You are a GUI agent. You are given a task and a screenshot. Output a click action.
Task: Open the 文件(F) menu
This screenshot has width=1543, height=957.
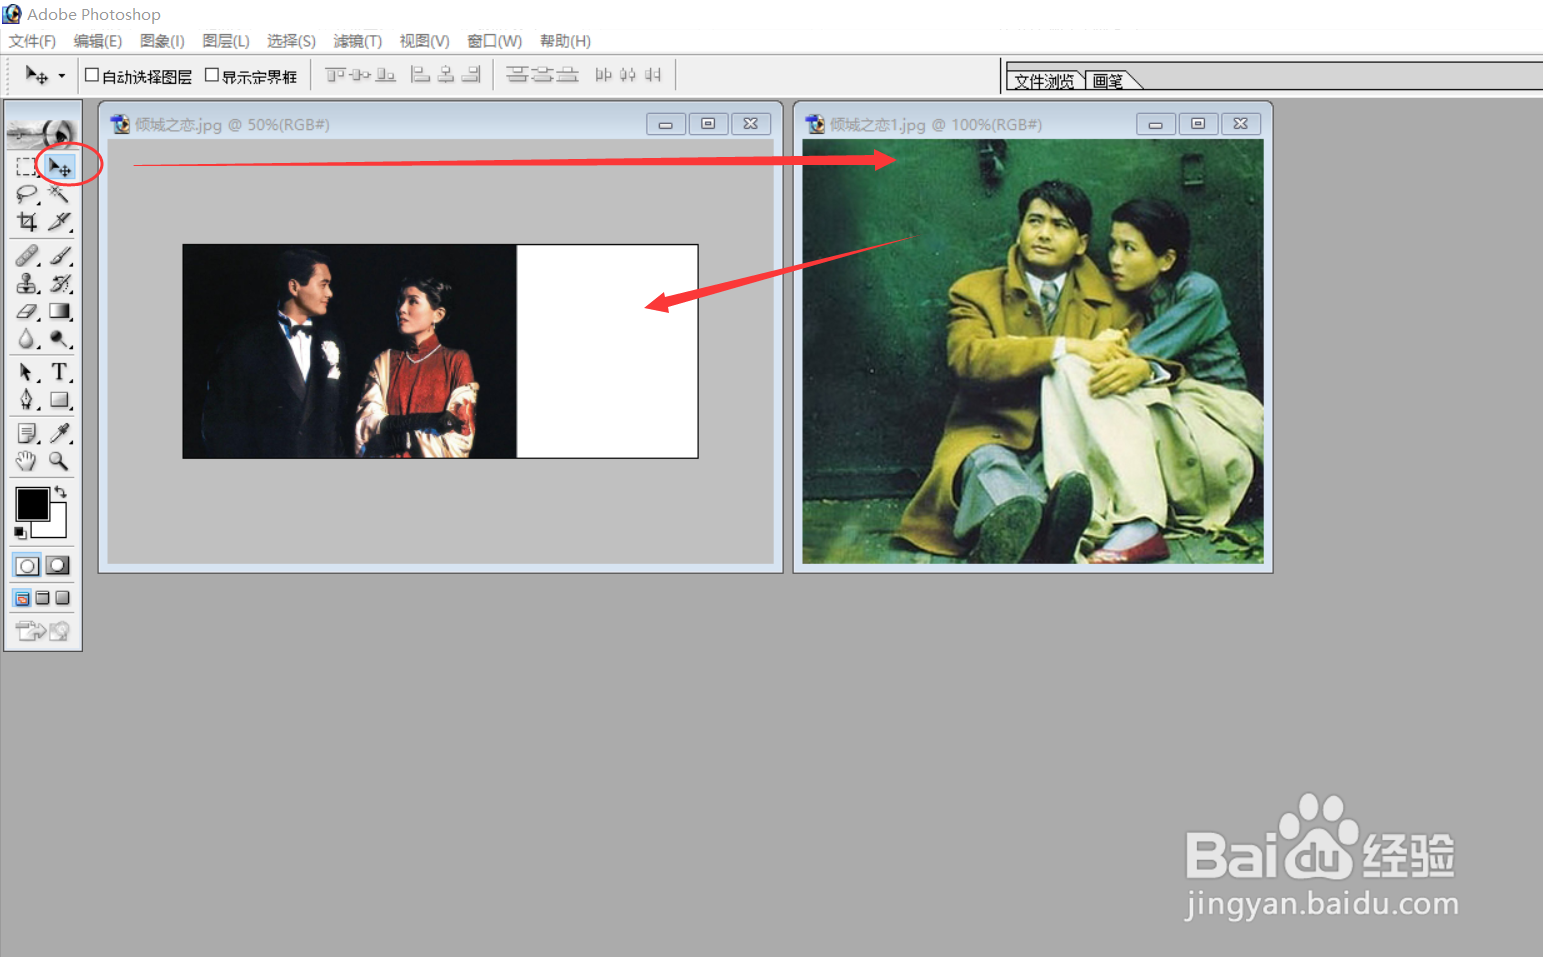click(32, 41)
